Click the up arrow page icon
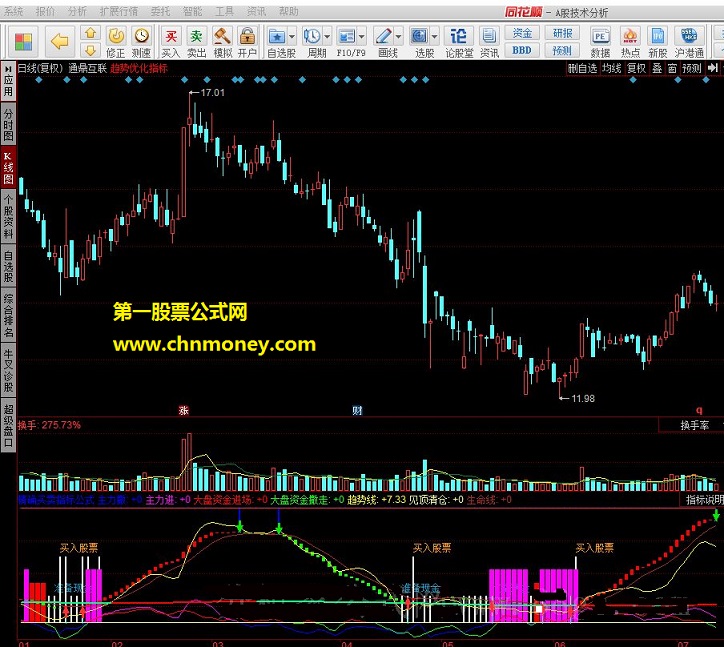724x647 pixels. coord(90,33)
